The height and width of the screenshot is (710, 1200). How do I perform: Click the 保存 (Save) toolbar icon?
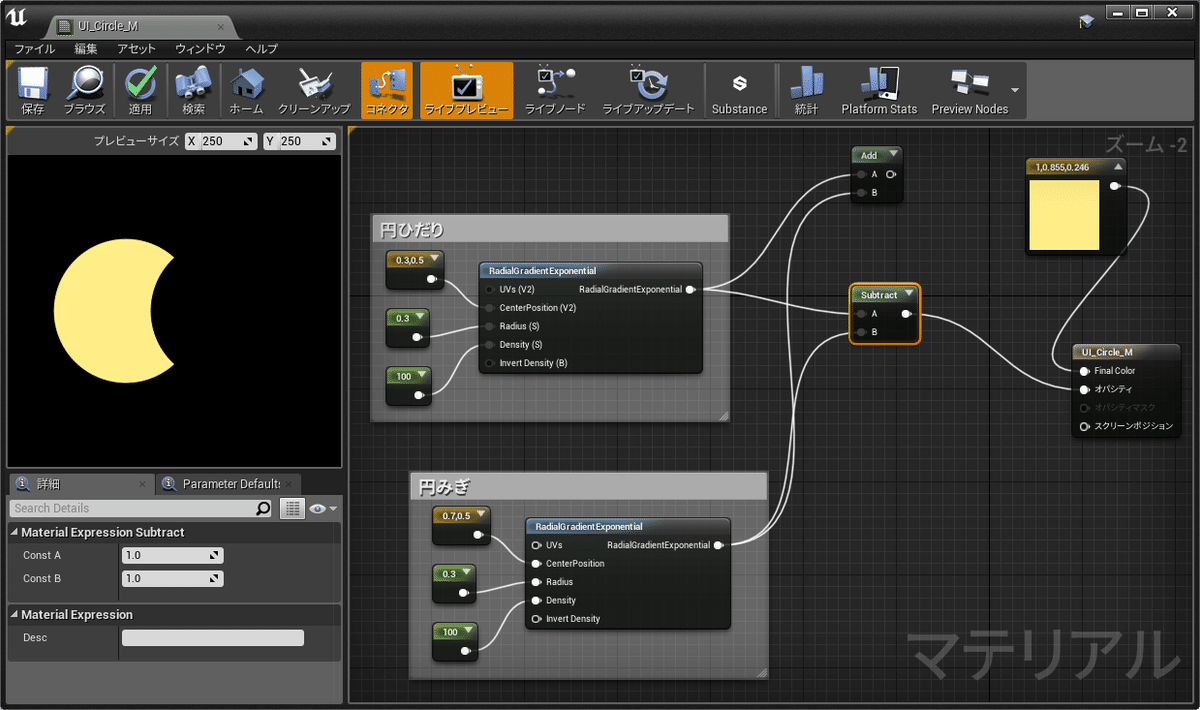[x=33, y=91]
